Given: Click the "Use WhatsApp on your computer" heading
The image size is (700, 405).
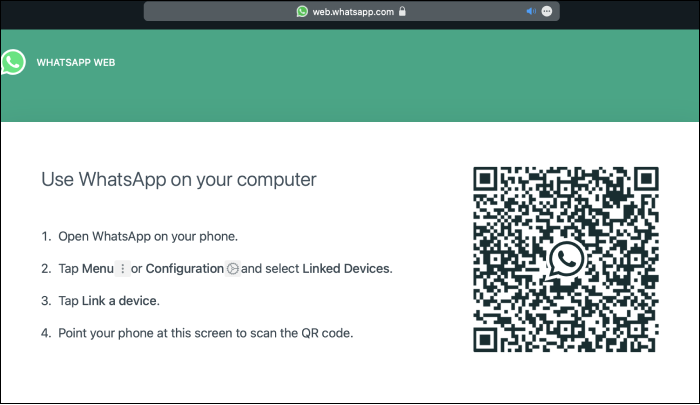Looking at the screenshot, I should click(x=179, y=180).
